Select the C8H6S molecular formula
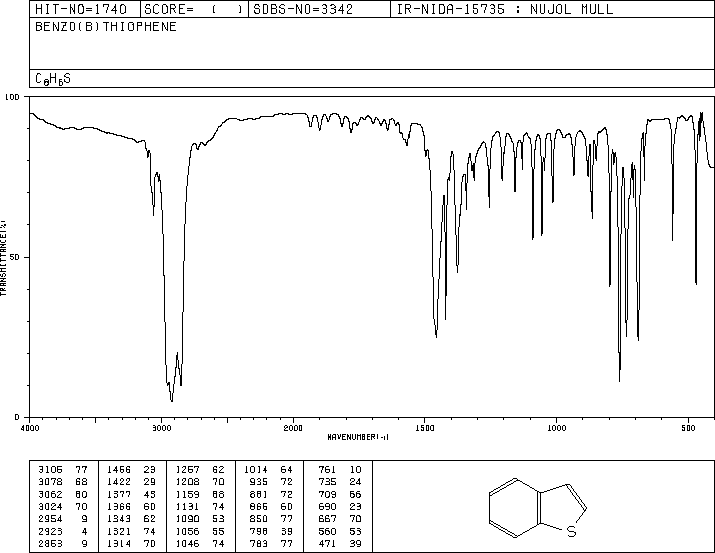The image size is (715, 553). click(x=53, y=79)
